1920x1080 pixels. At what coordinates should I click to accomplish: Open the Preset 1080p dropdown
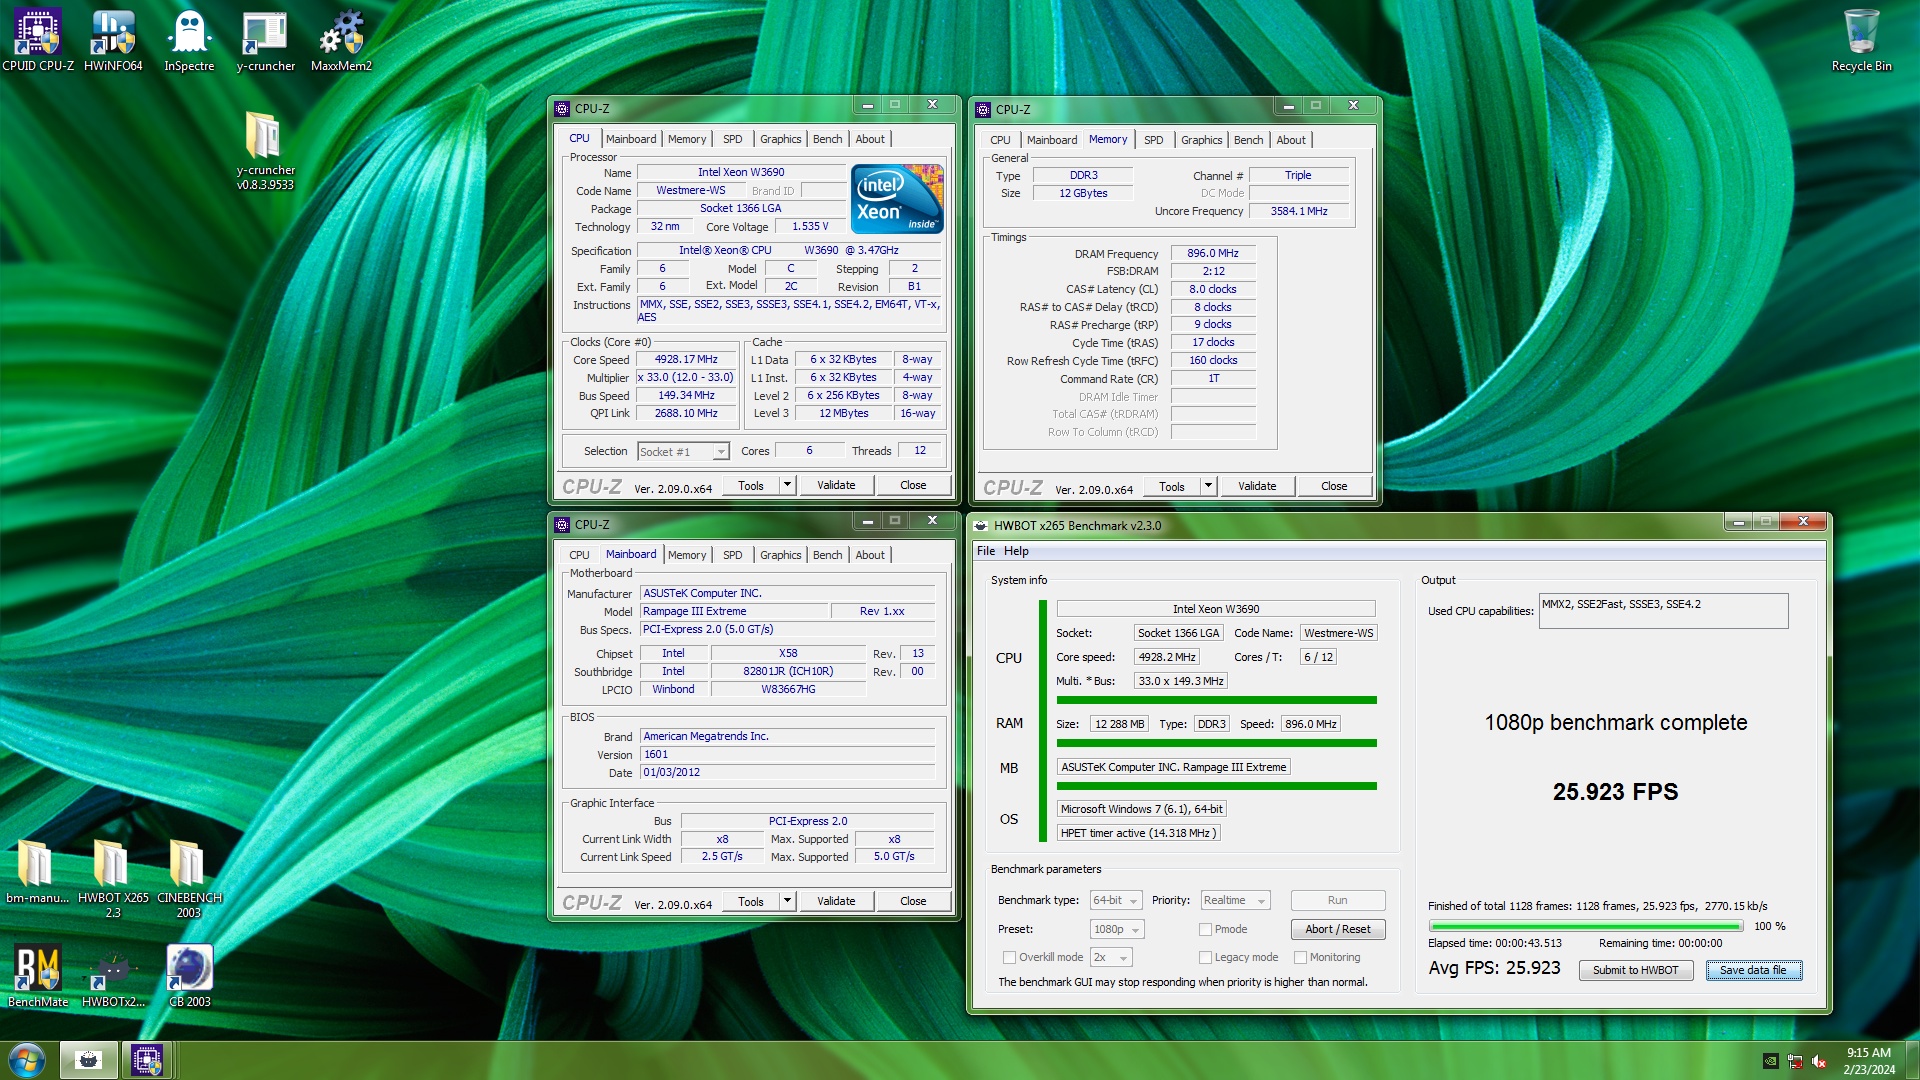[1117, 929]
